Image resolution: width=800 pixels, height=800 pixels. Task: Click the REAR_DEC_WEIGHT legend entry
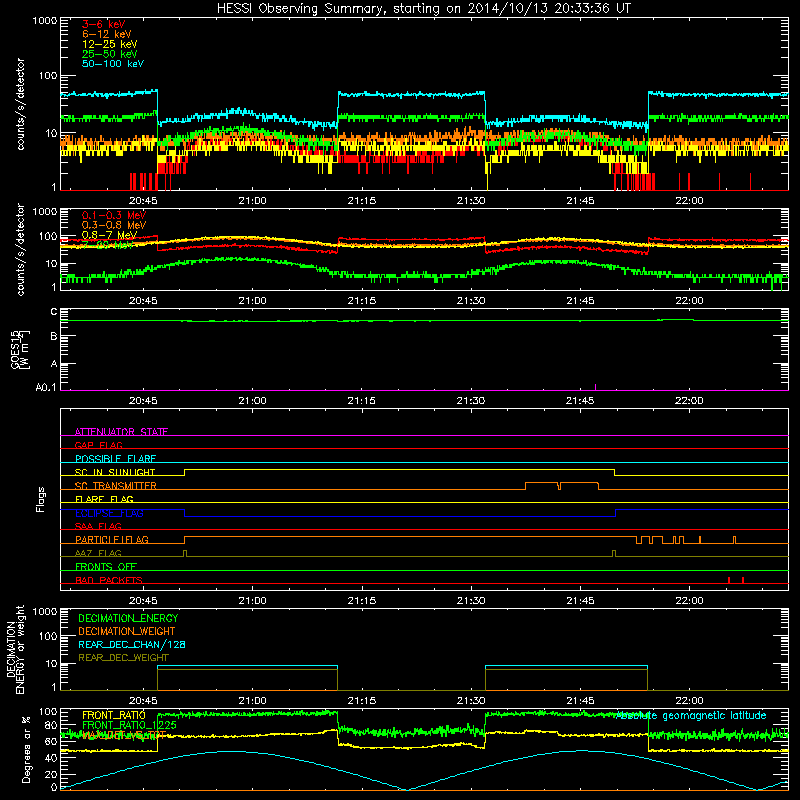coord(123,658)
